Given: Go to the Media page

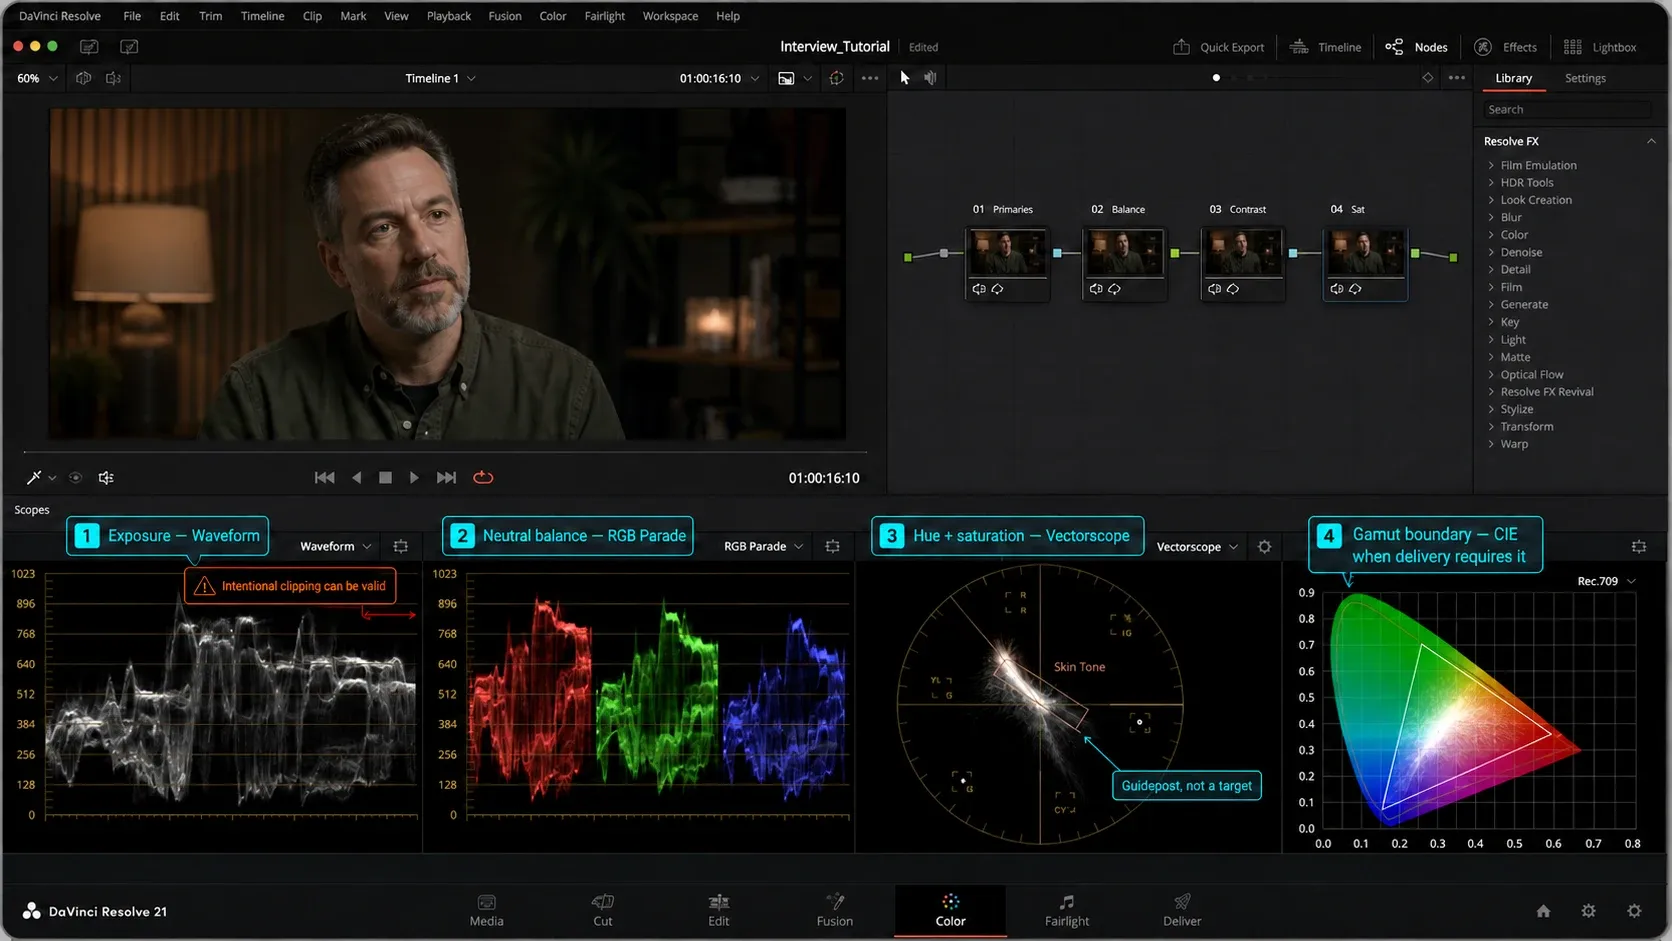Looking at the screenshot, I should (486, 910).
